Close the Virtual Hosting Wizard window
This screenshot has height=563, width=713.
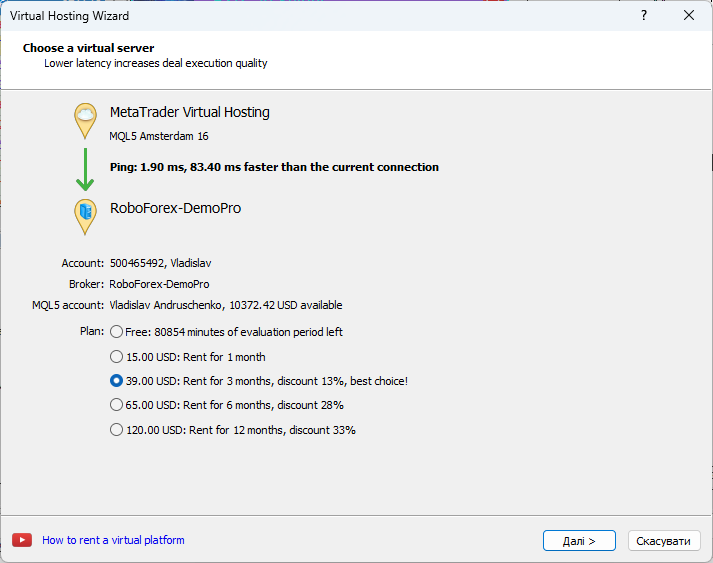point(689,16)
